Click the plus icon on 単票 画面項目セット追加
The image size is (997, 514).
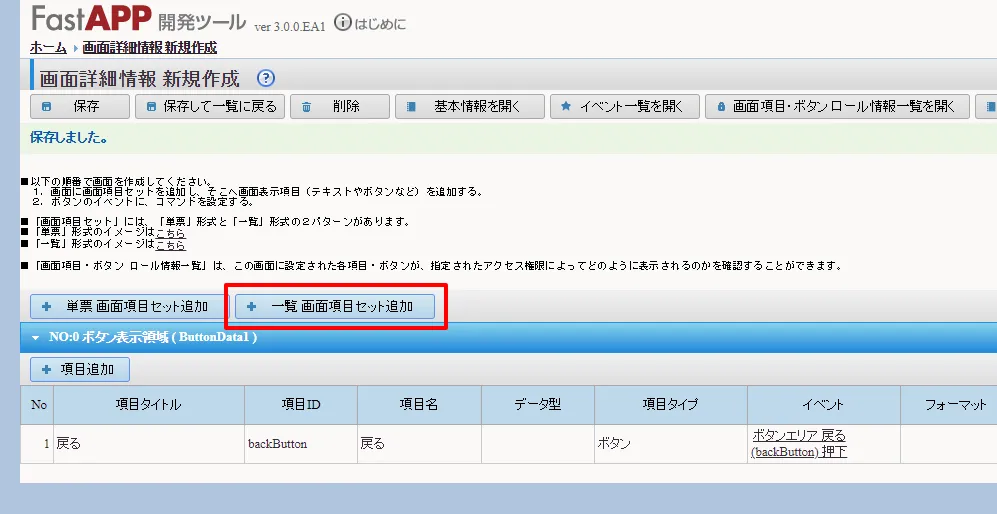[46, 307]
